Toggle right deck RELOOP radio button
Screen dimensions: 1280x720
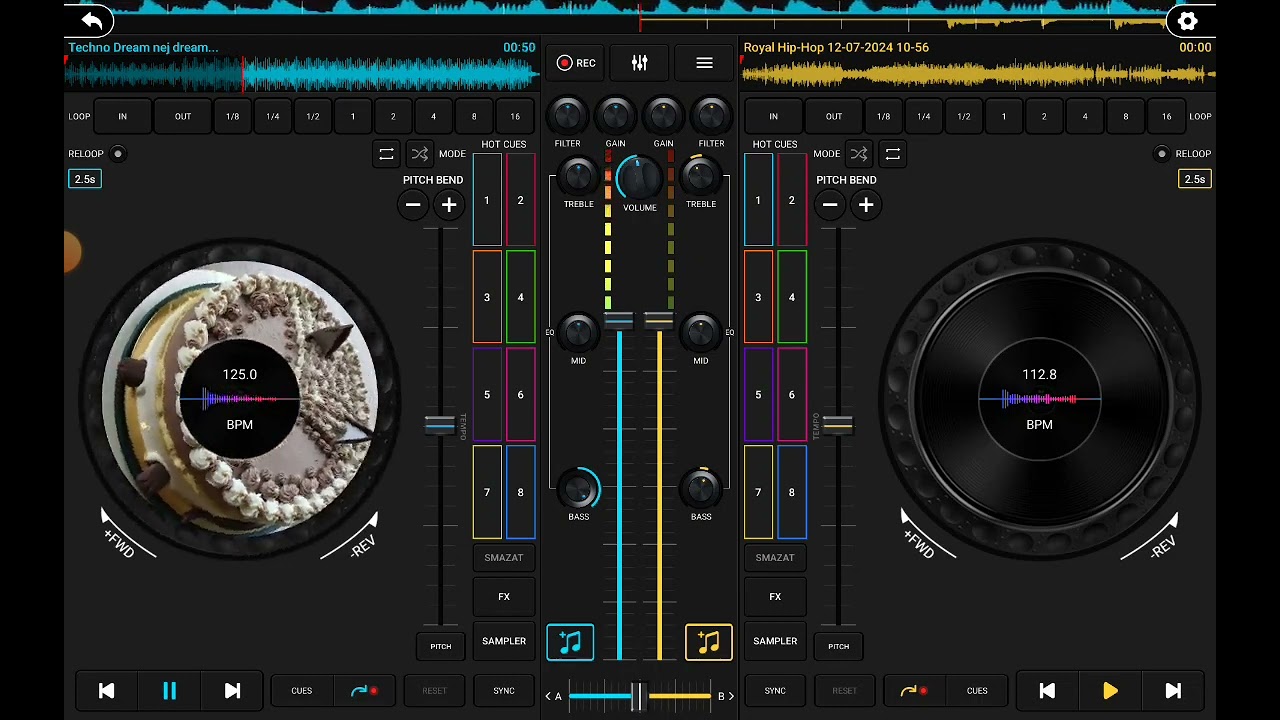click(x=1161, y=154)
